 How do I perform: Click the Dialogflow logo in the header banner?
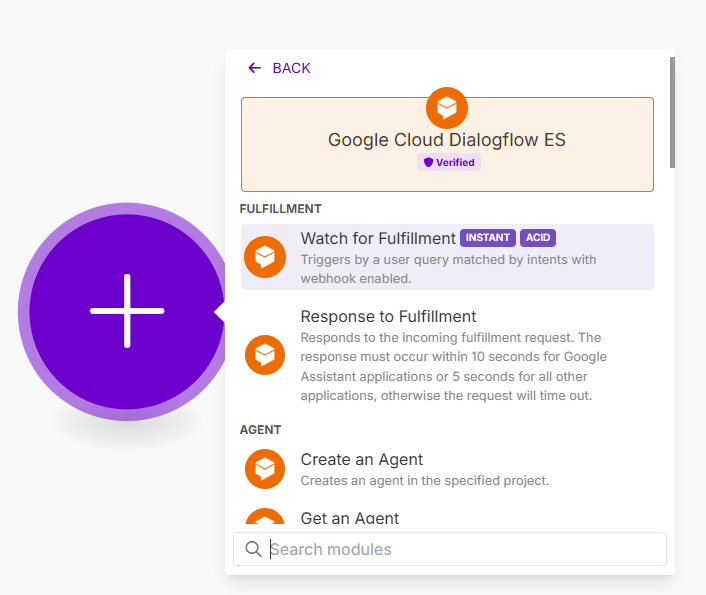pos(447,108)
